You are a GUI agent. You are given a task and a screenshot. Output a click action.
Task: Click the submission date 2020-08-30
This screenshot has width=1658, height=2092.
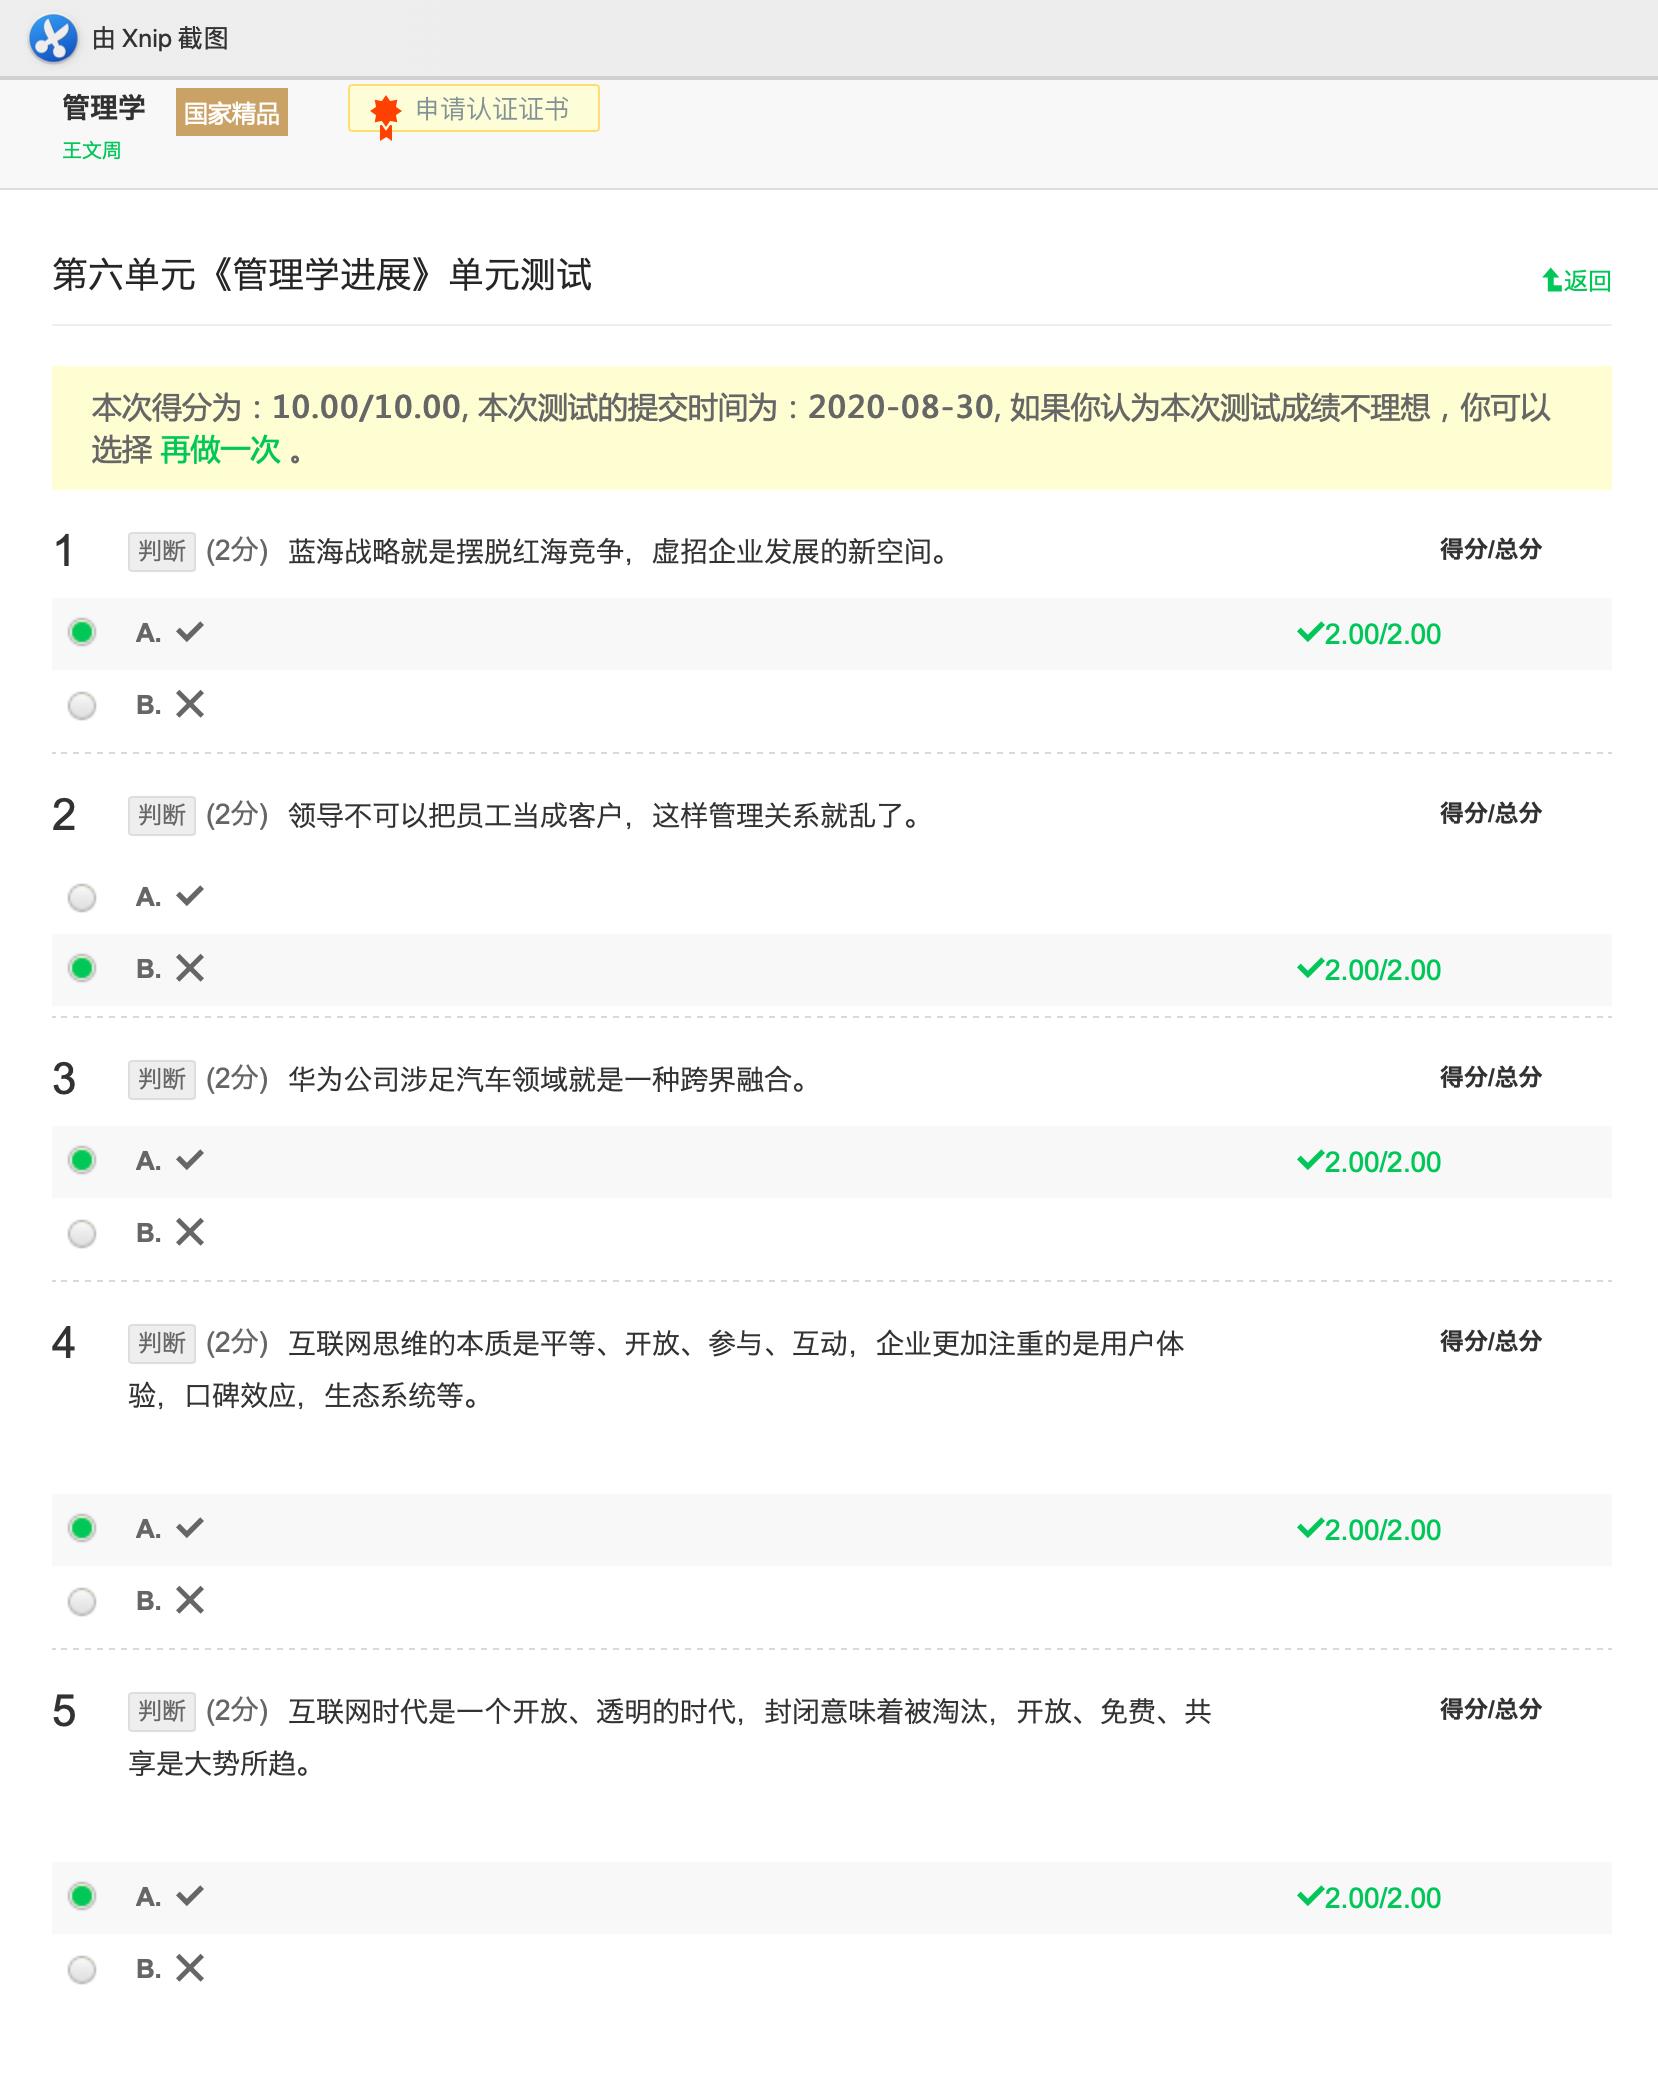(x=901, y=407)
